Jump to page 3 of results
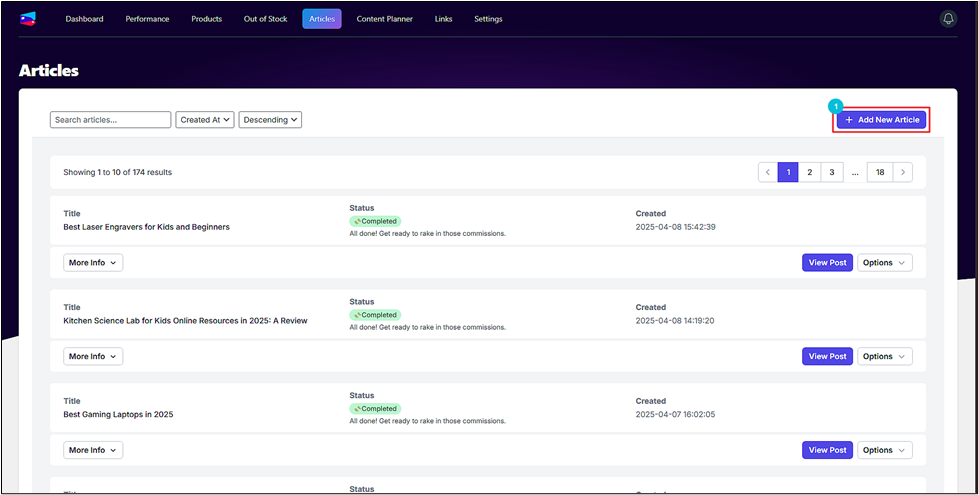The width and height of the screenshot is (979, 495). (x=832, y=172)
